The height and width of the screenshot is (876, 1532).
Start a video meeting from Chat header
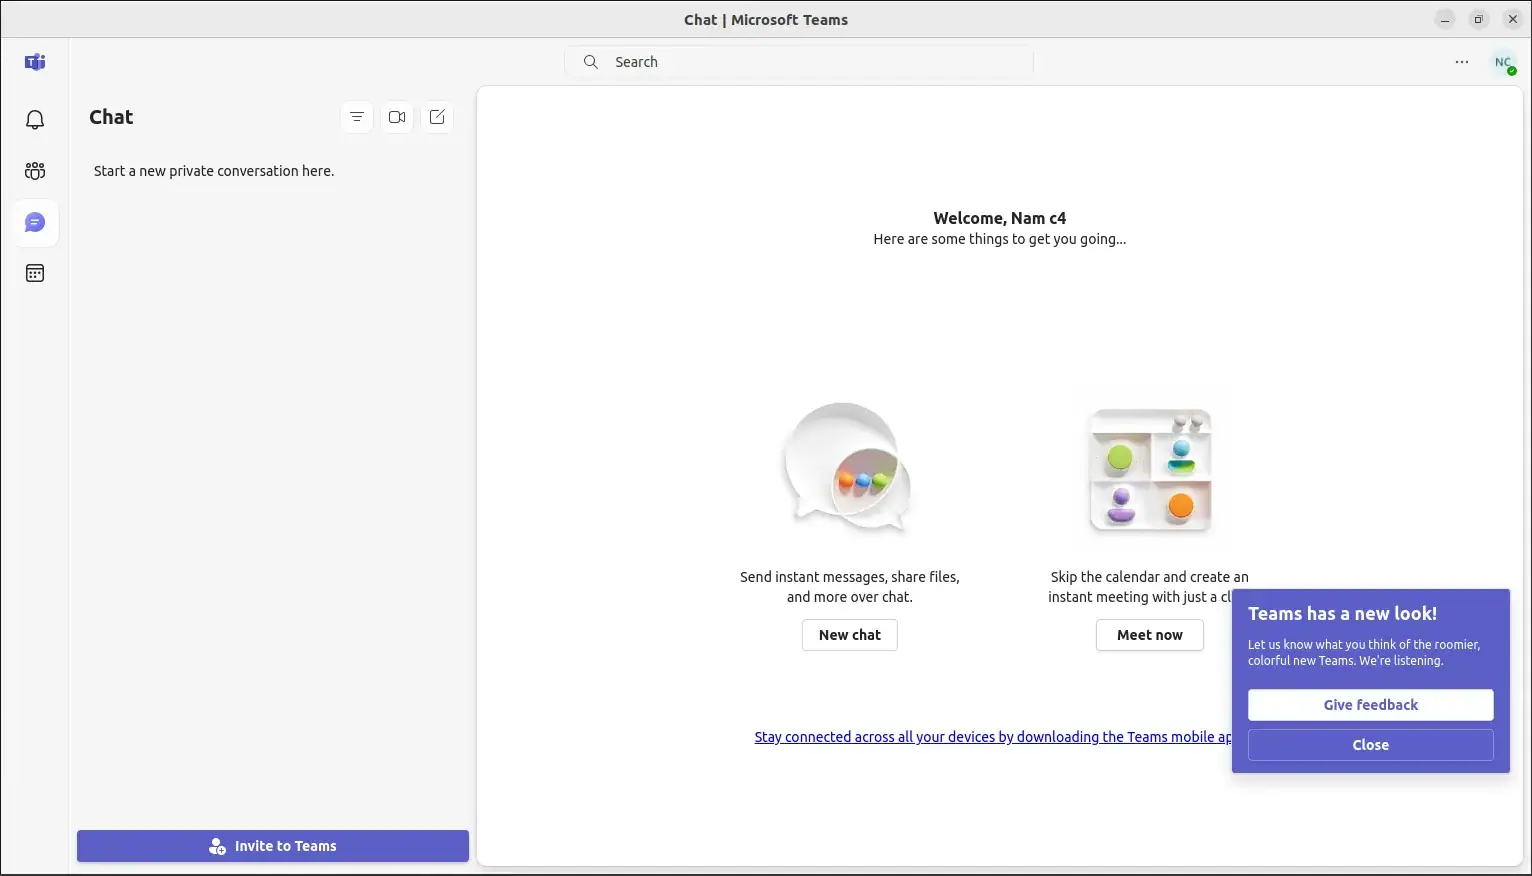click(x=397, y=117)
